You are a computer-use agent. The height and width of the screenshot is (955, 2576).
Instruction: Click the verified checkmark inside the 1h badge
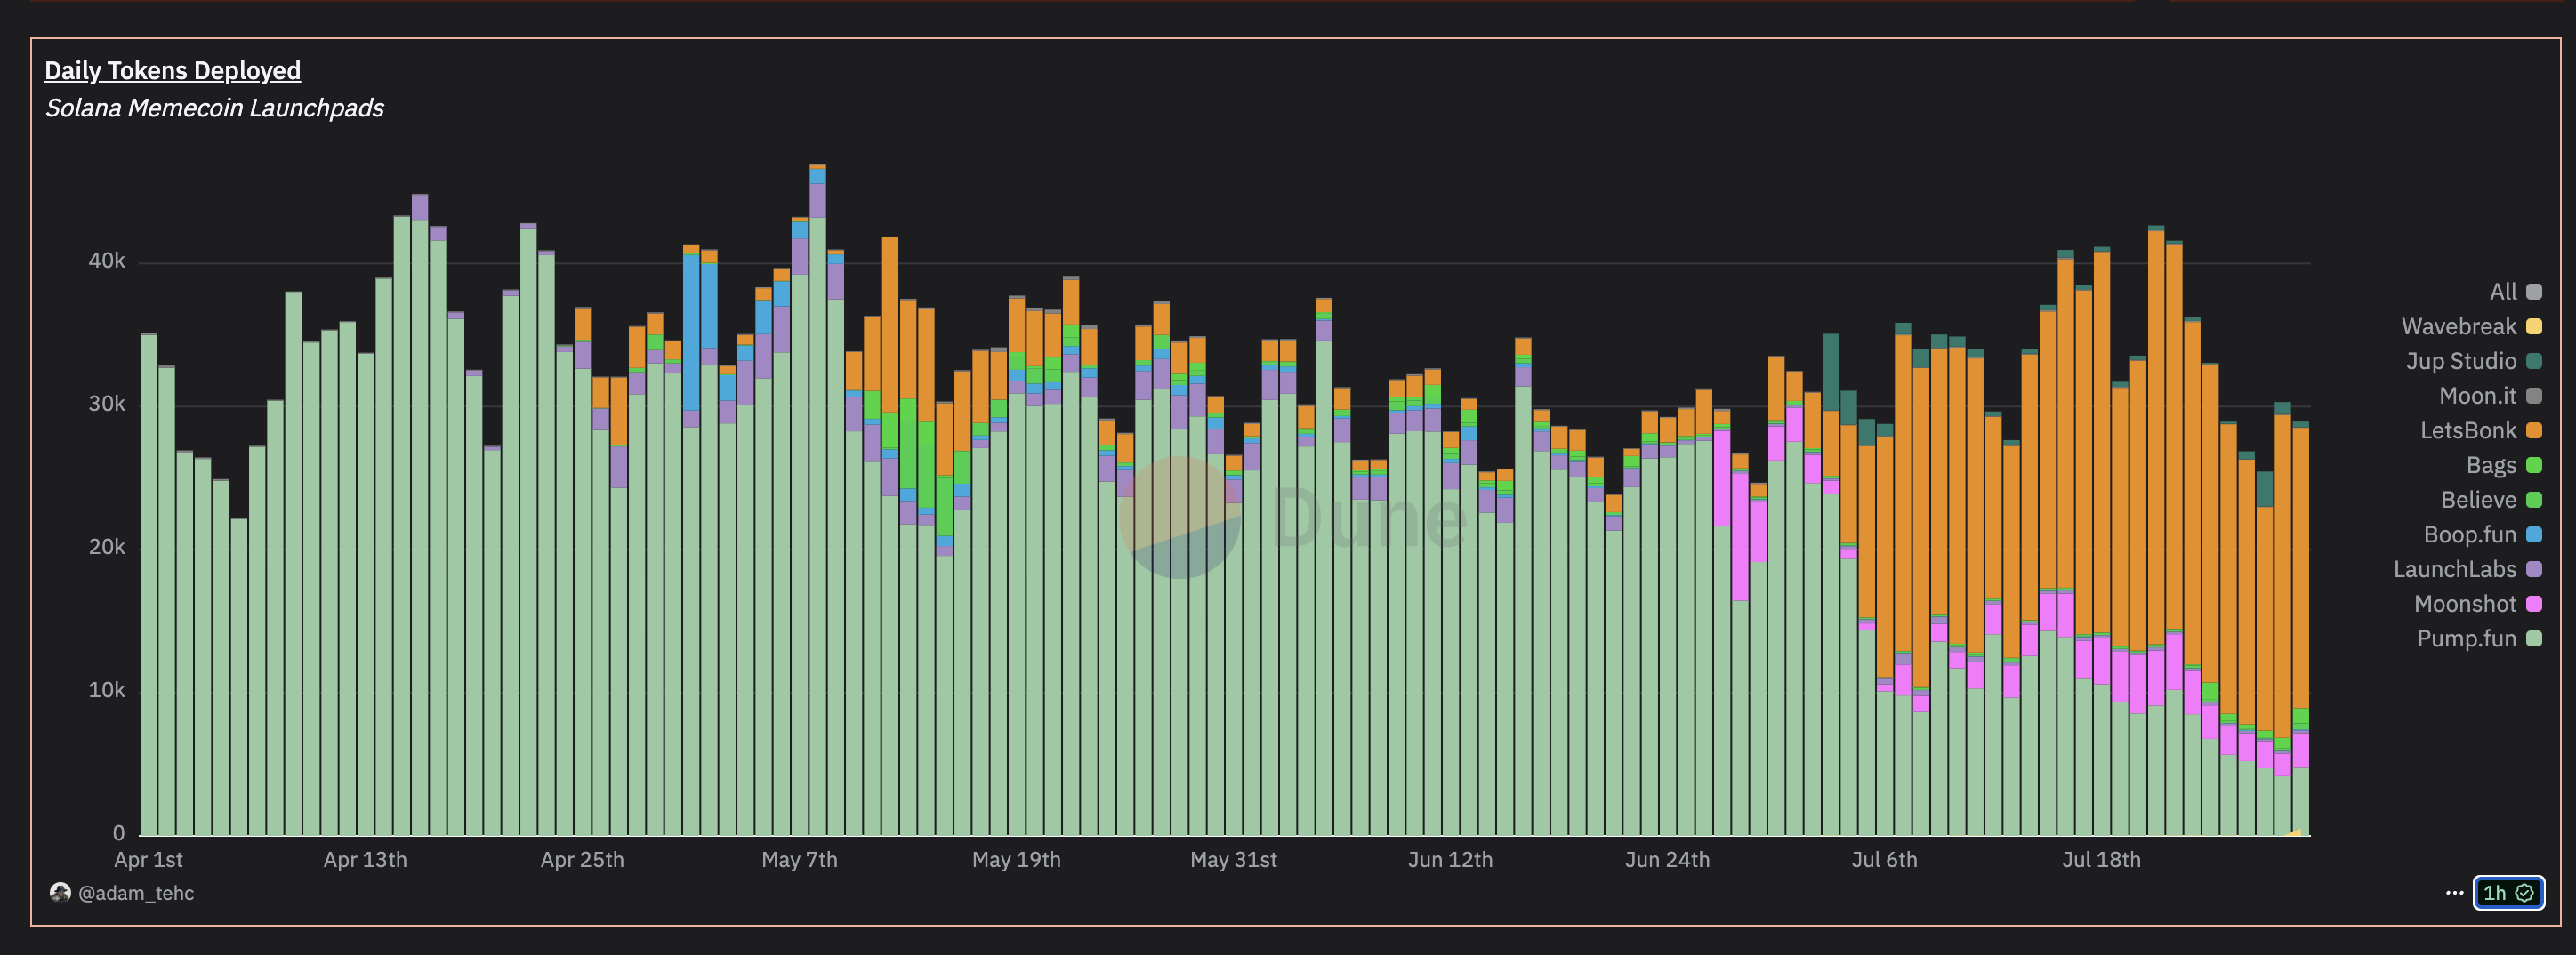pyautogui.click(x=2524, y=893)
